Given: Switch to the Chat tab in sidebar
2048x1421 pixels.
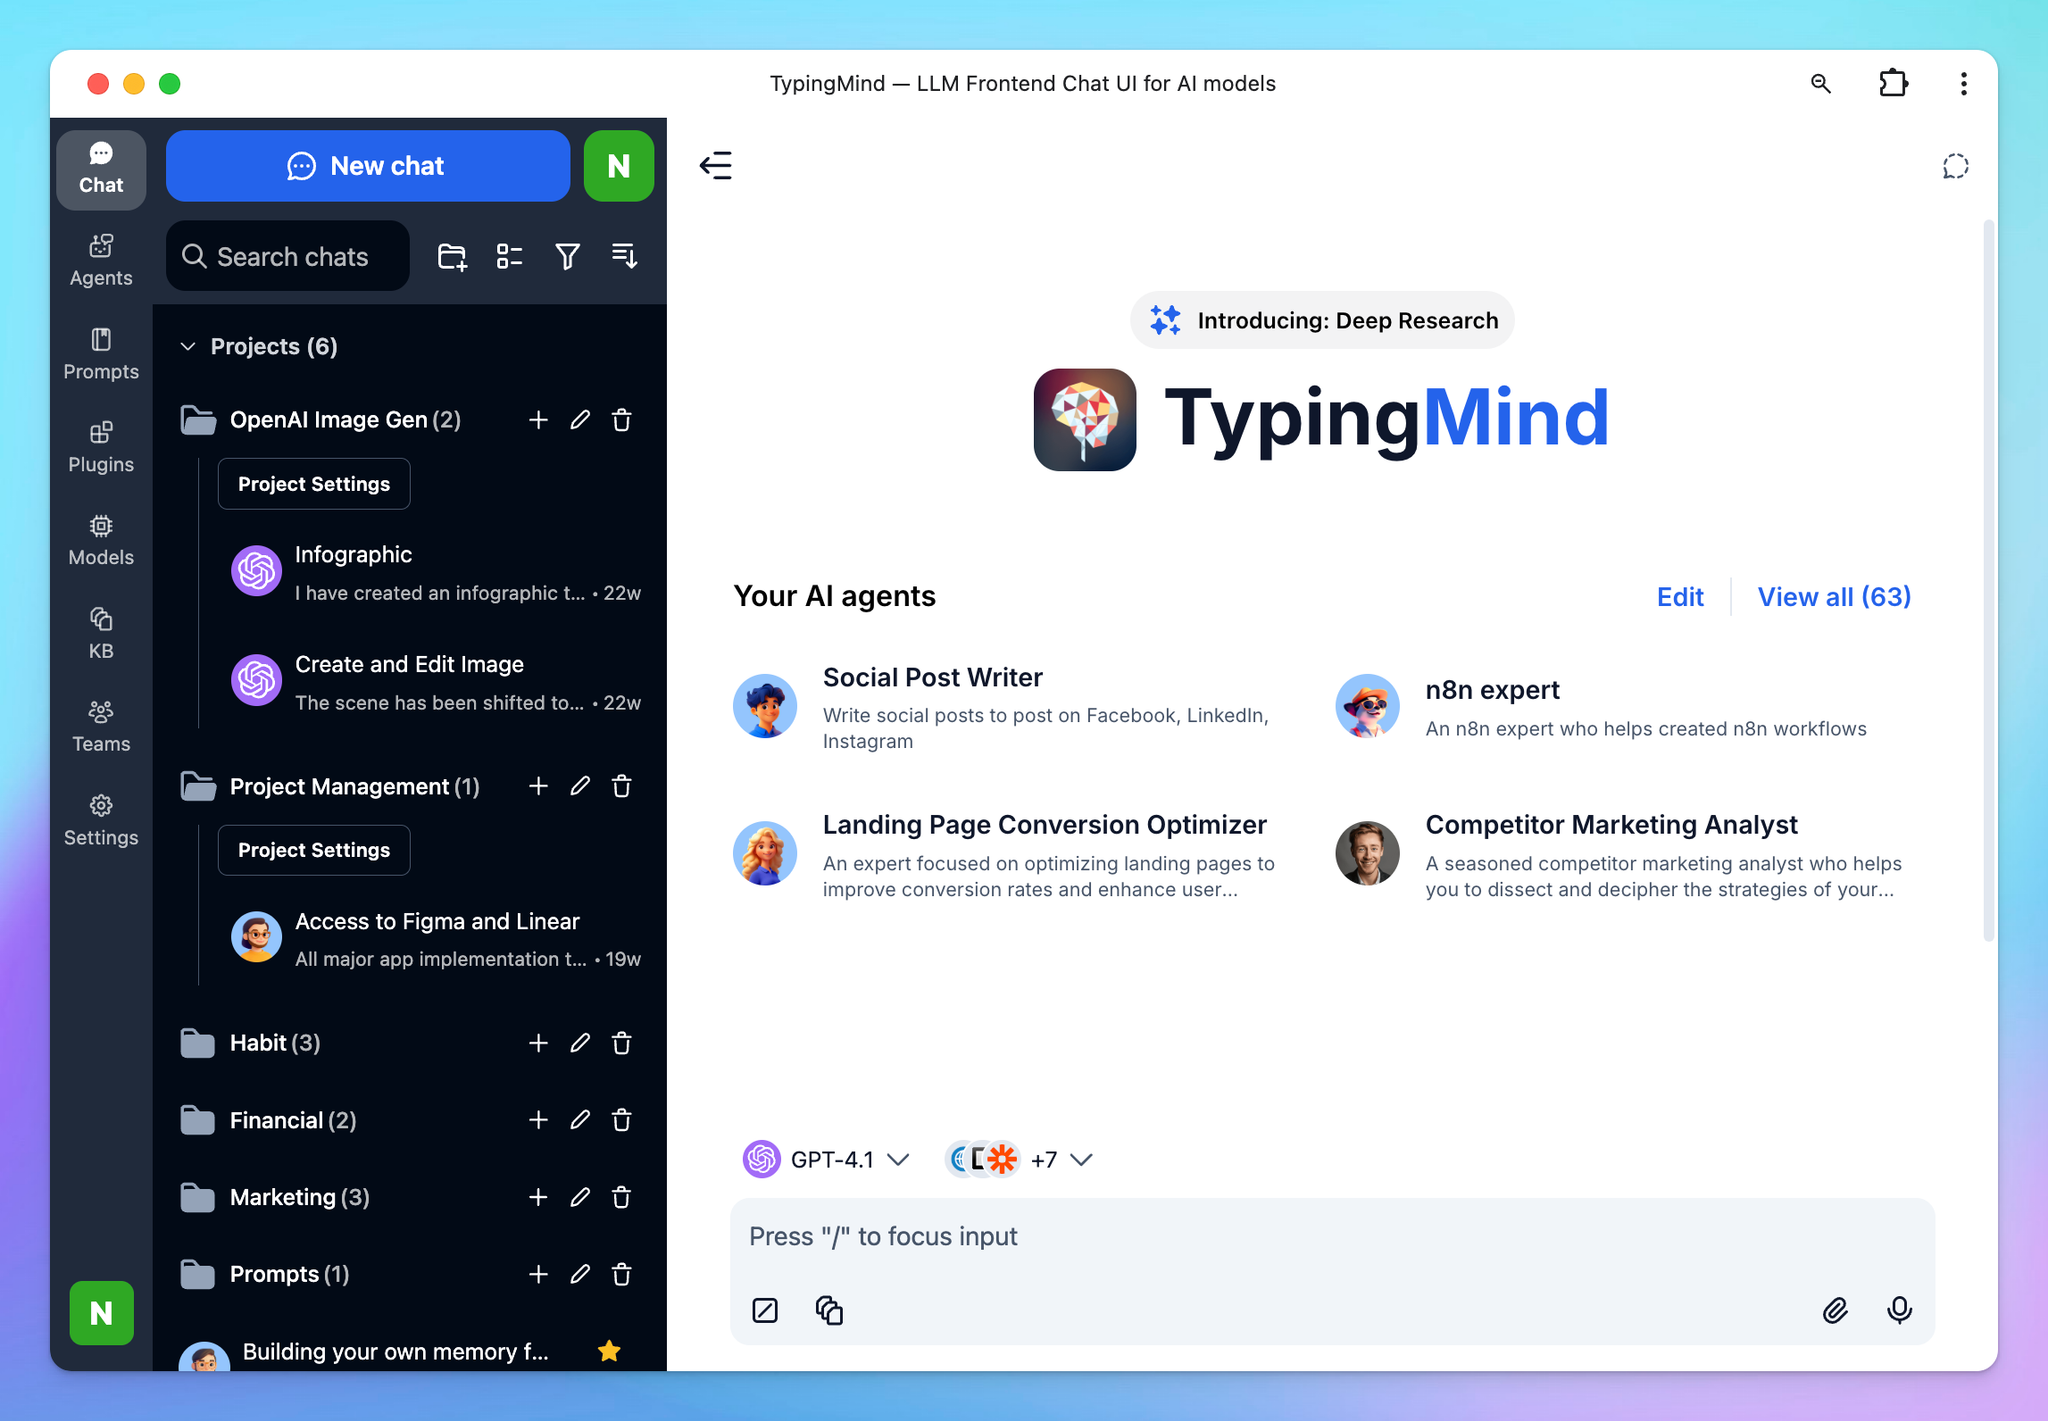Looking at the screenshot, I should click(100, 169).
